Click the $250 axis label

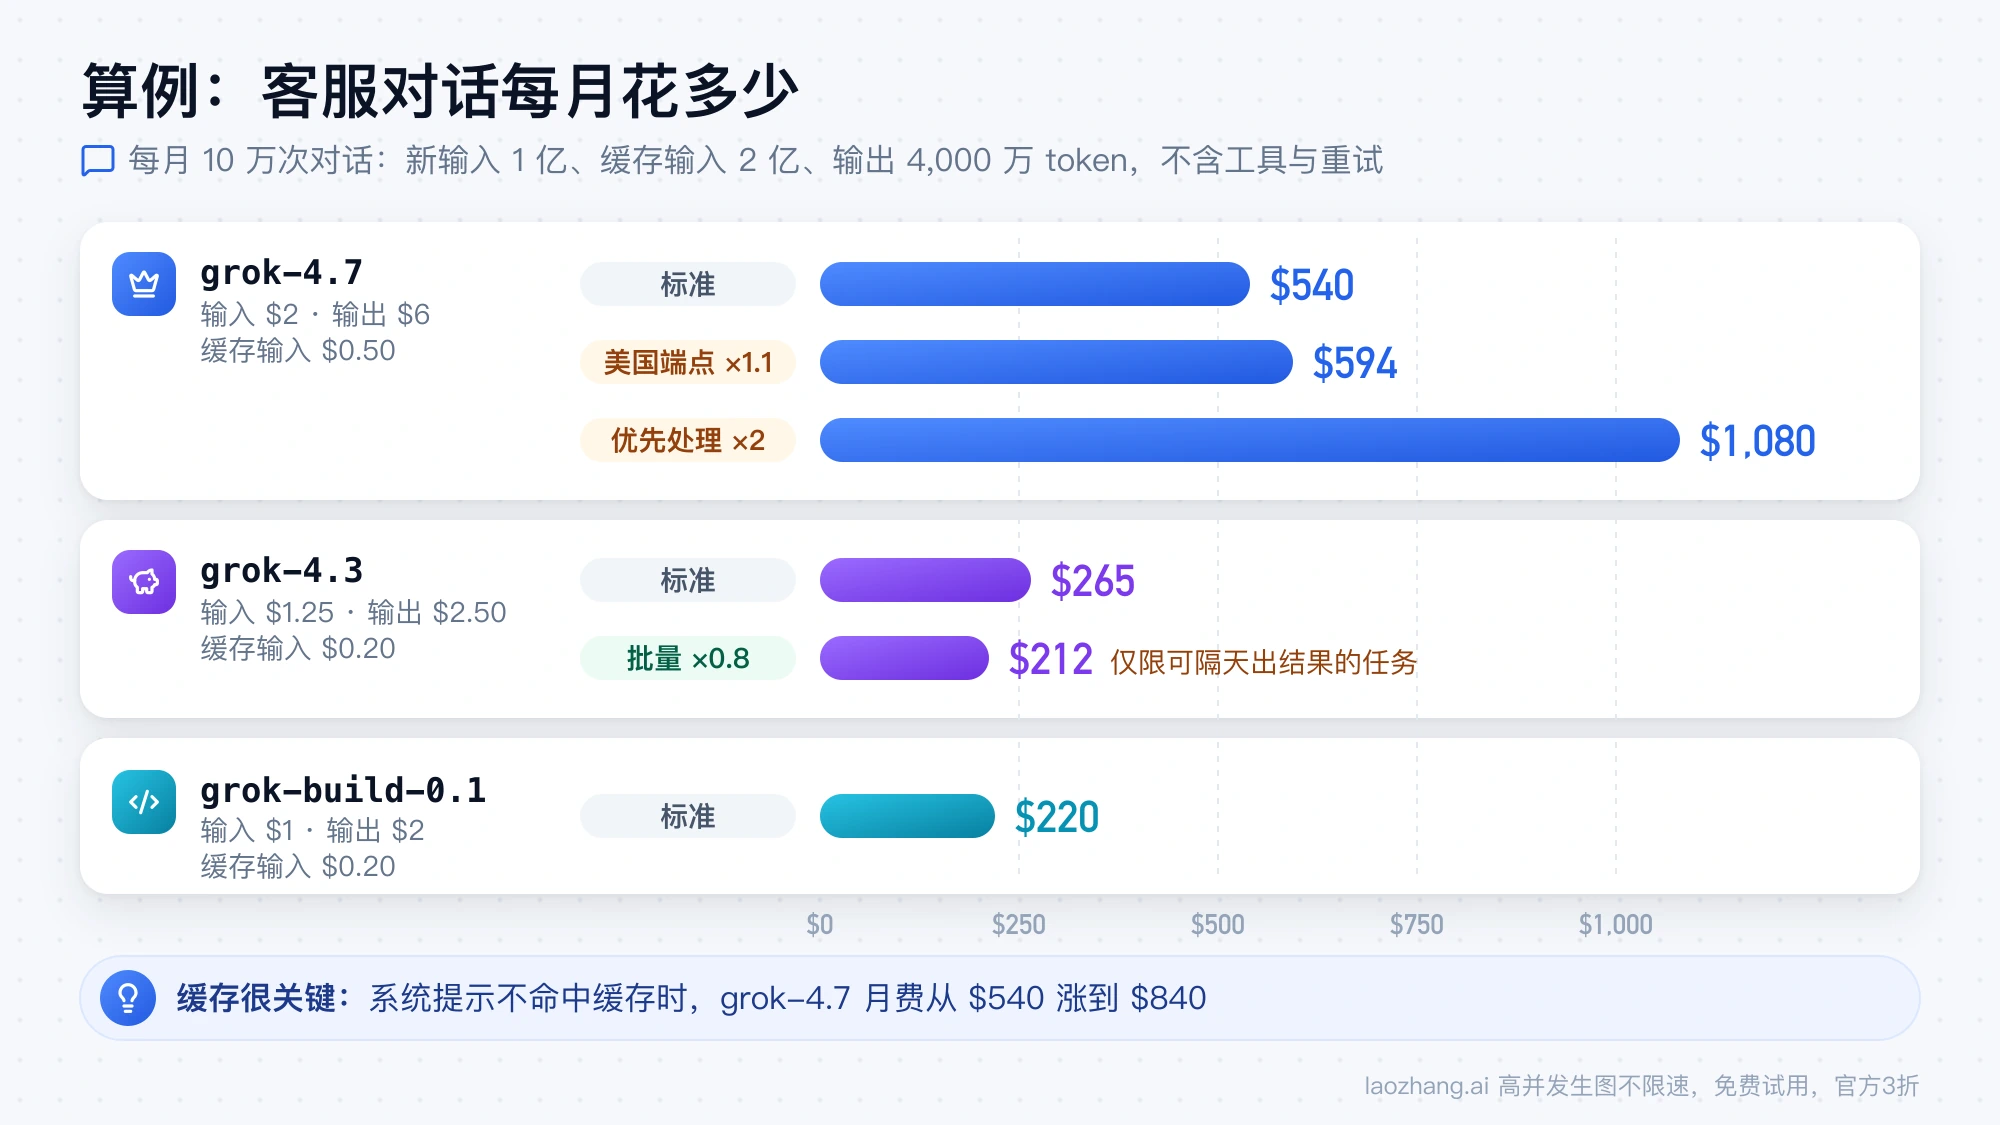[1019, 924]
